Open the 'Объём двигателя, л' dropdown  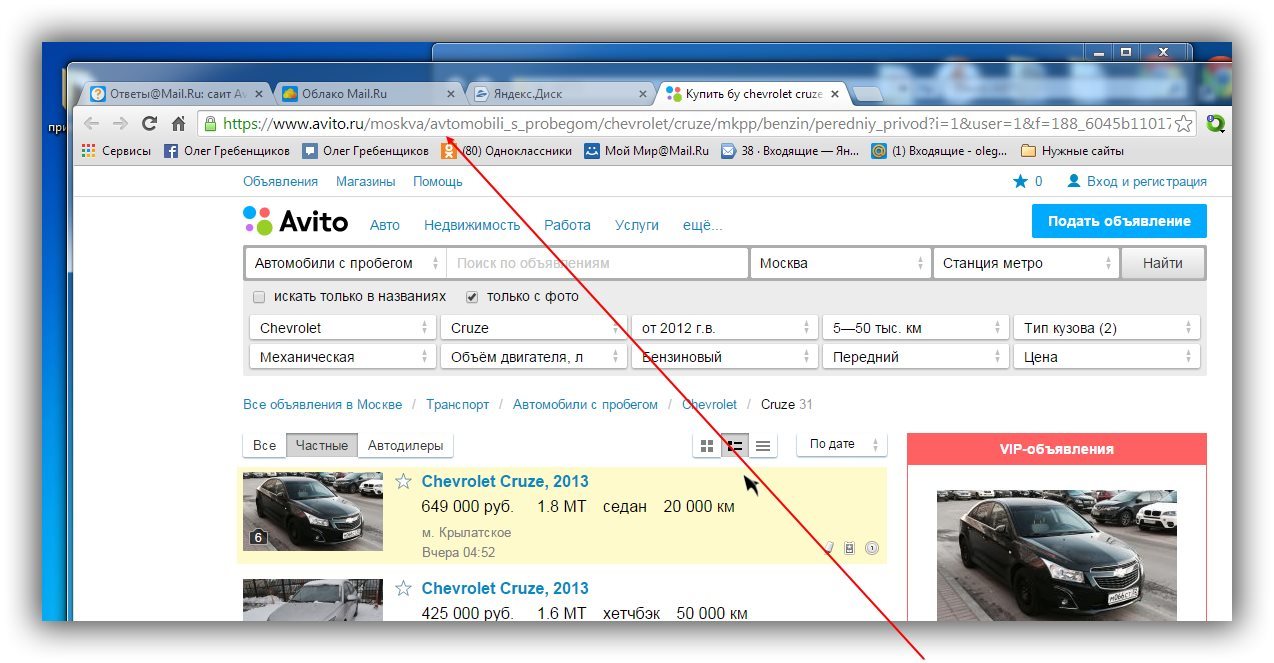click(533, 357)
